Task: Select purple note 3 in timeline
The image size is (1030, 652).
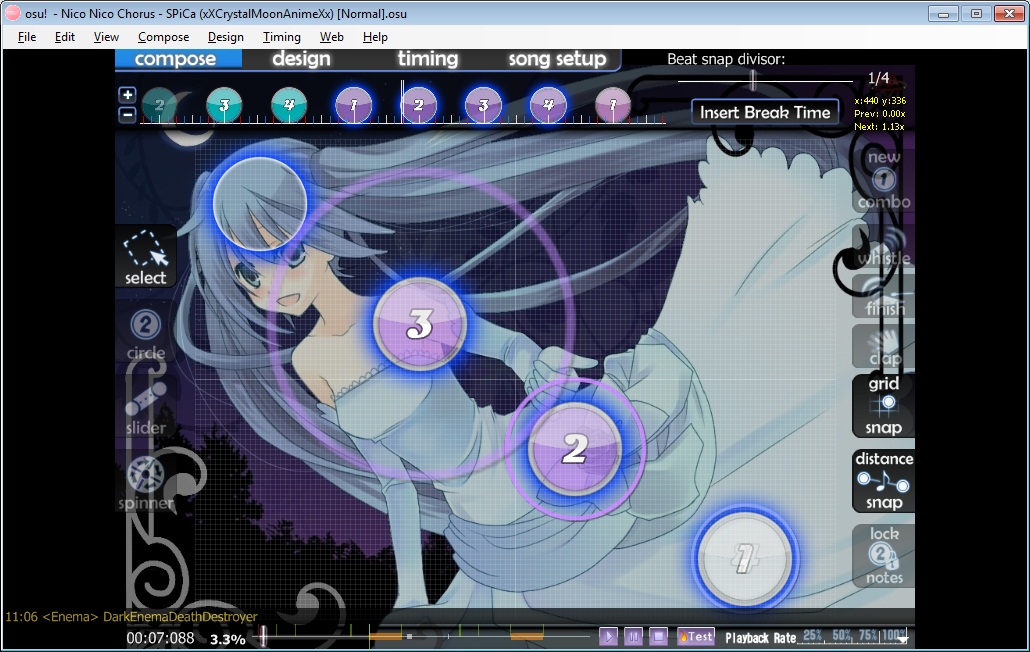Action: tap(483, 105)
